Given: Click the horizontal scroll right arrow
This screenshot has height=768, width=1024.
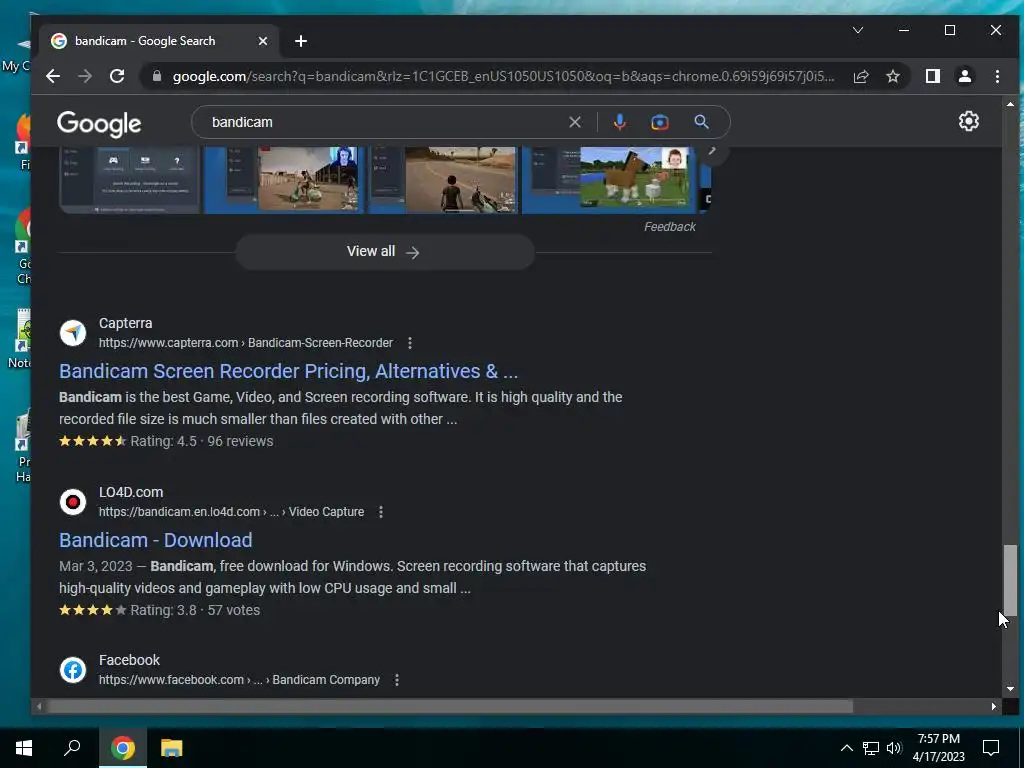Looking at the screenshot, I should 994,707.
